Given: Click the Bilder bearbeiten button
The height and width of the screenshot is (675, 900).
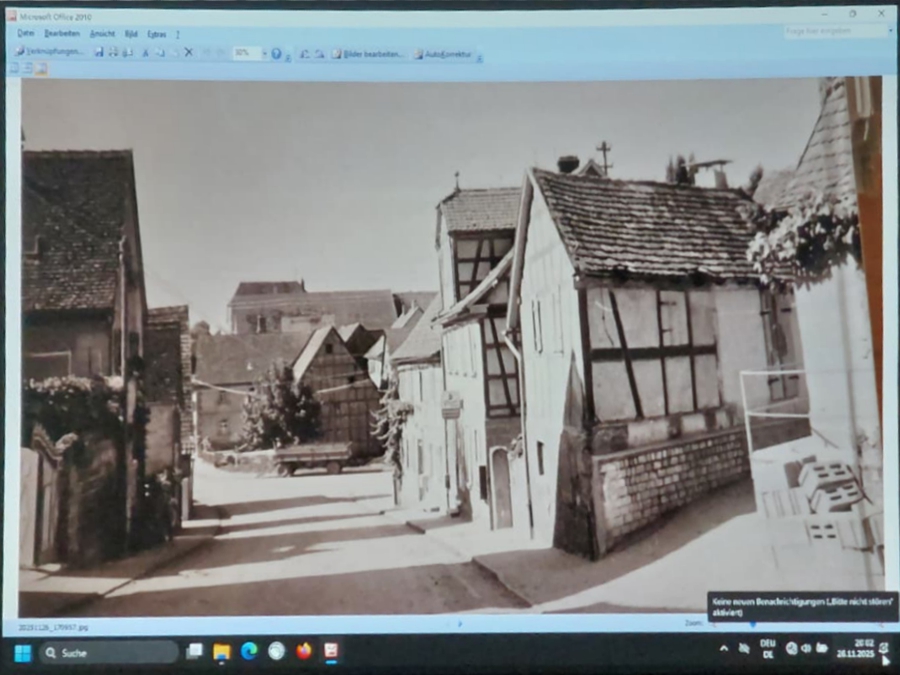Looking at the screenshot, I should click(367, 53).
